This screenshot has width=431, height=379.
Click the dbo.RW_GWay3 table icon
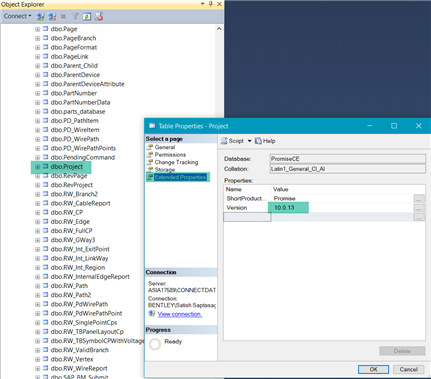(x=46, y=240)
